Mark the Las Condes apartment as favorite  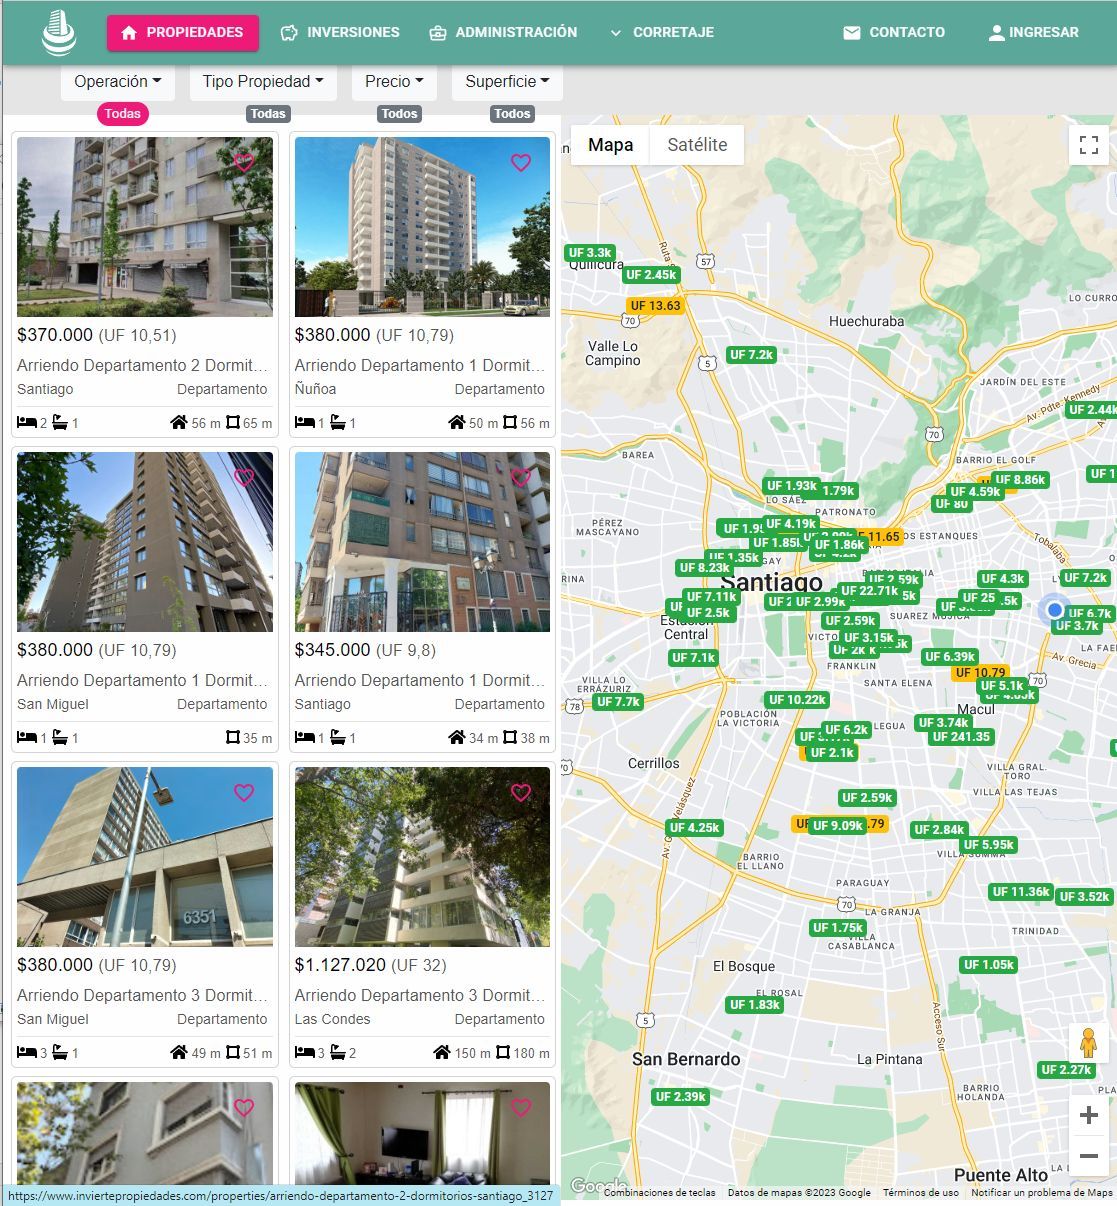[x=521, y=792]
